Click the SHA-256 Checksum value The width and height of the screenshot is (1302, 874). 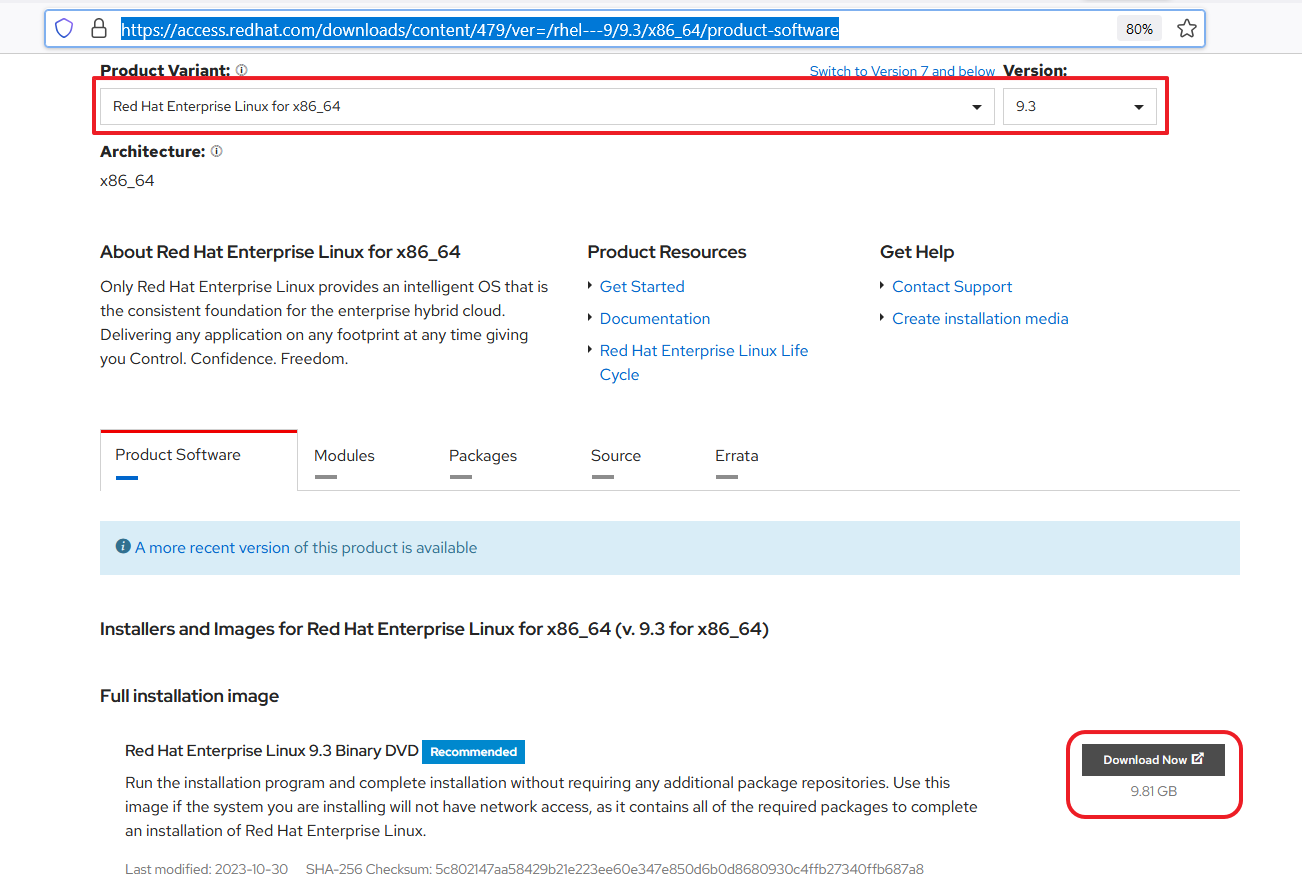[x=679, y=869]
